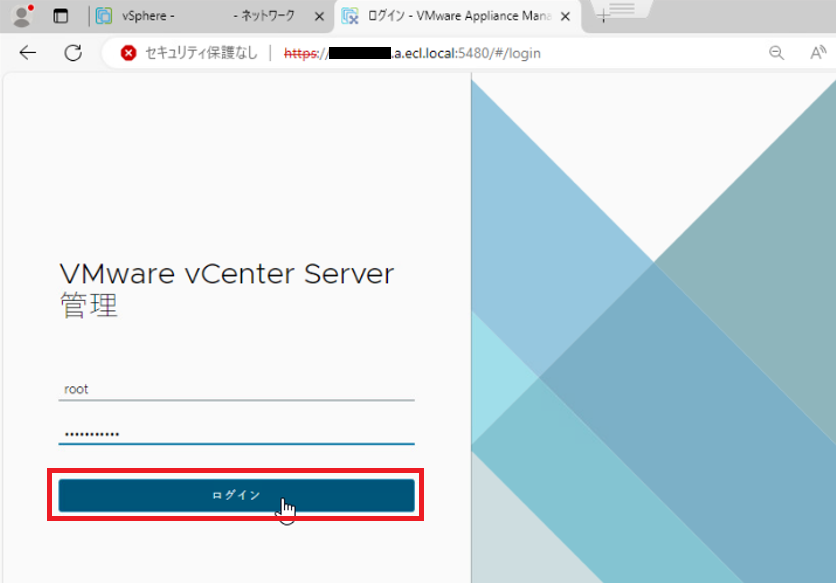Click the not-secure warning icon

(x=128, y=53)
